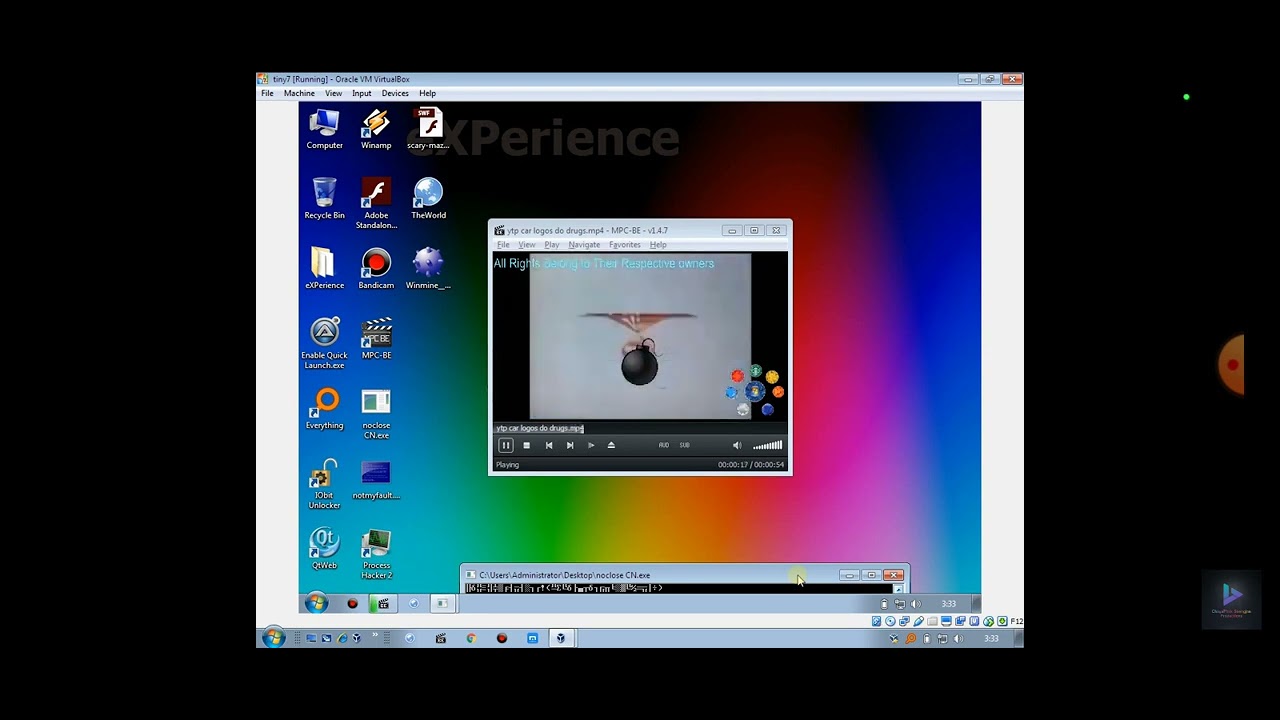Open VirtualBox File menu
Screen dimensions: 1280x720
(267, 93)
